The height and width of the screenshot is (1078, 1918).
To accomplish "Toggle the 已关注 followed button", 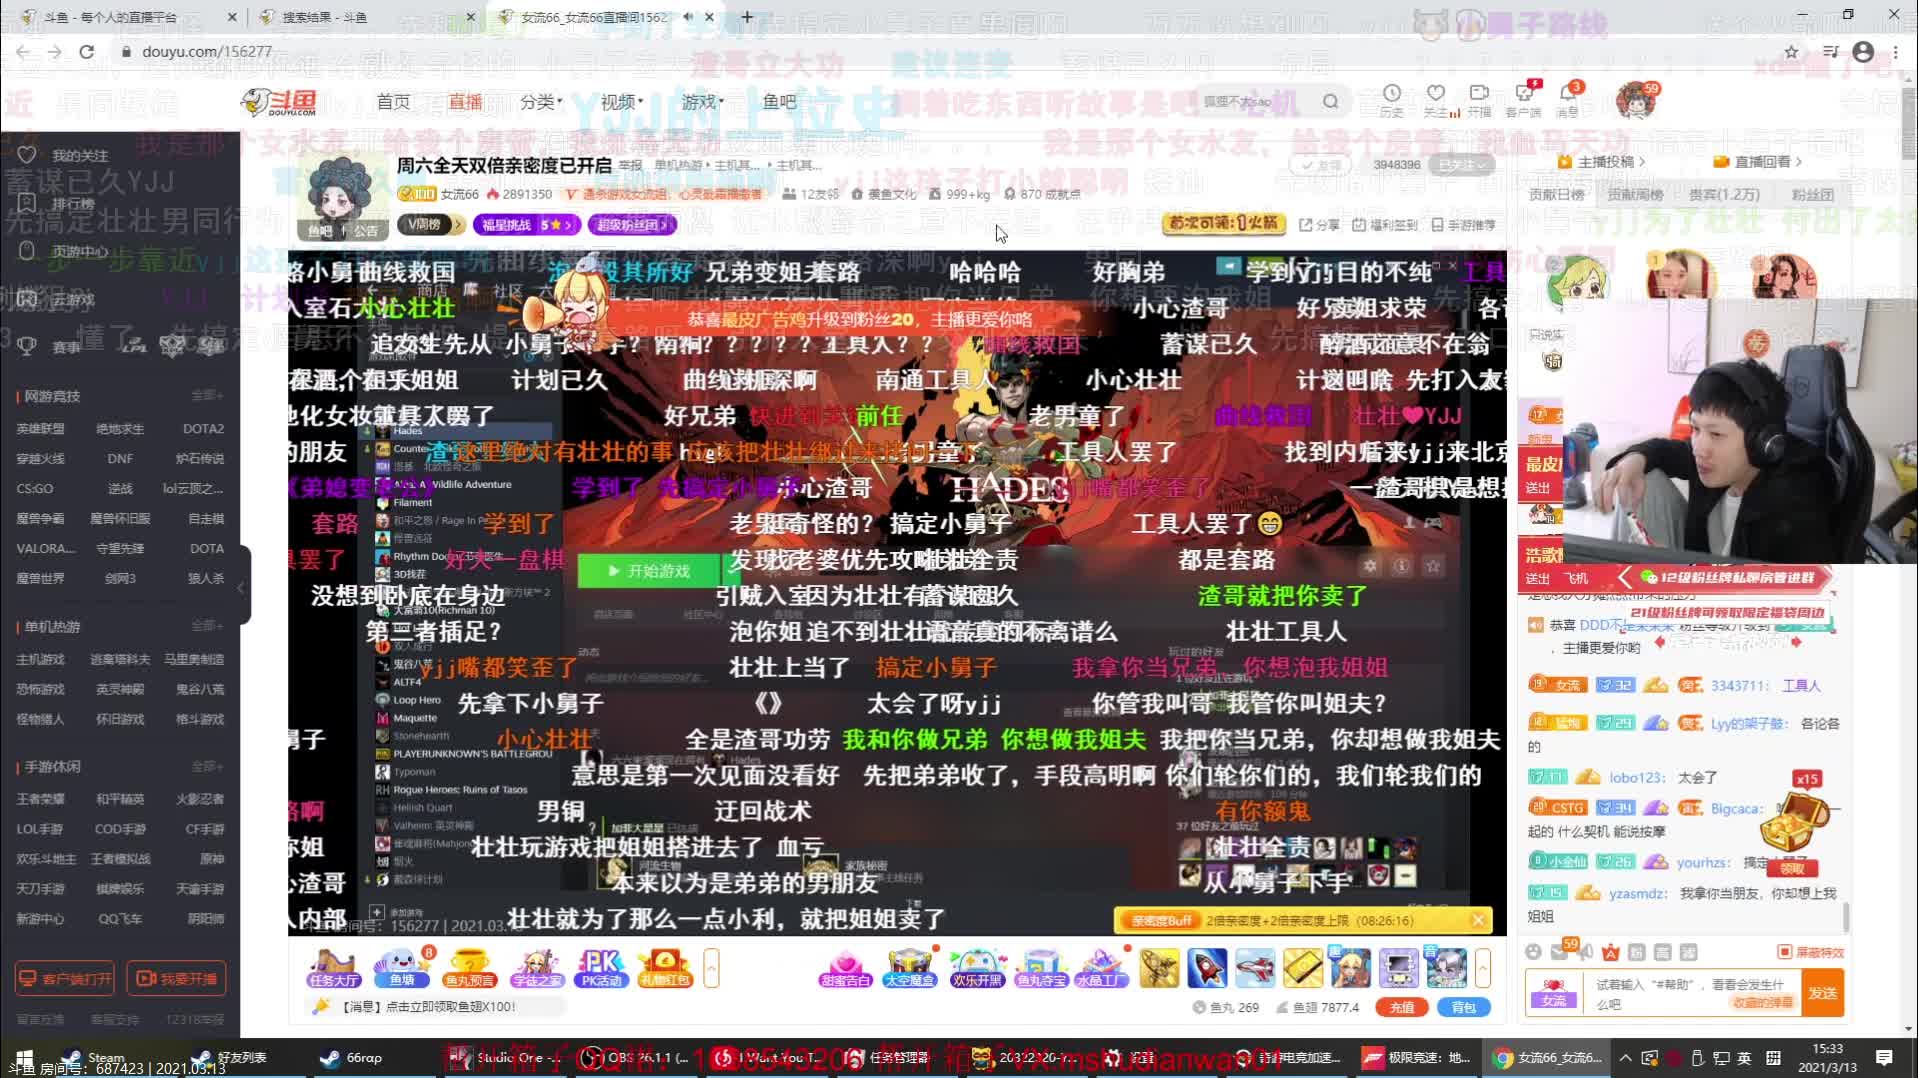I will pyautogui.click(x=1462, y=164).
